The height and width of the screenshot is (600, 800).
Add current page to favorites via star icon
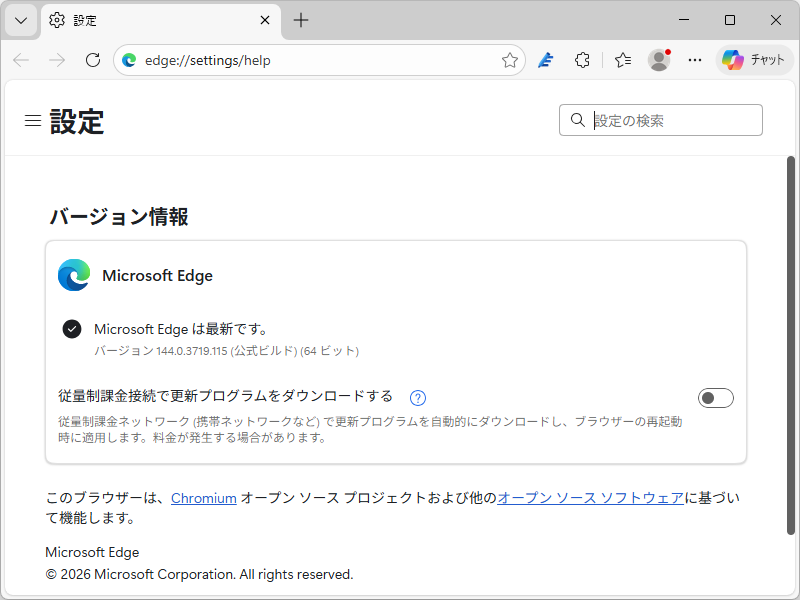(511, 59)
